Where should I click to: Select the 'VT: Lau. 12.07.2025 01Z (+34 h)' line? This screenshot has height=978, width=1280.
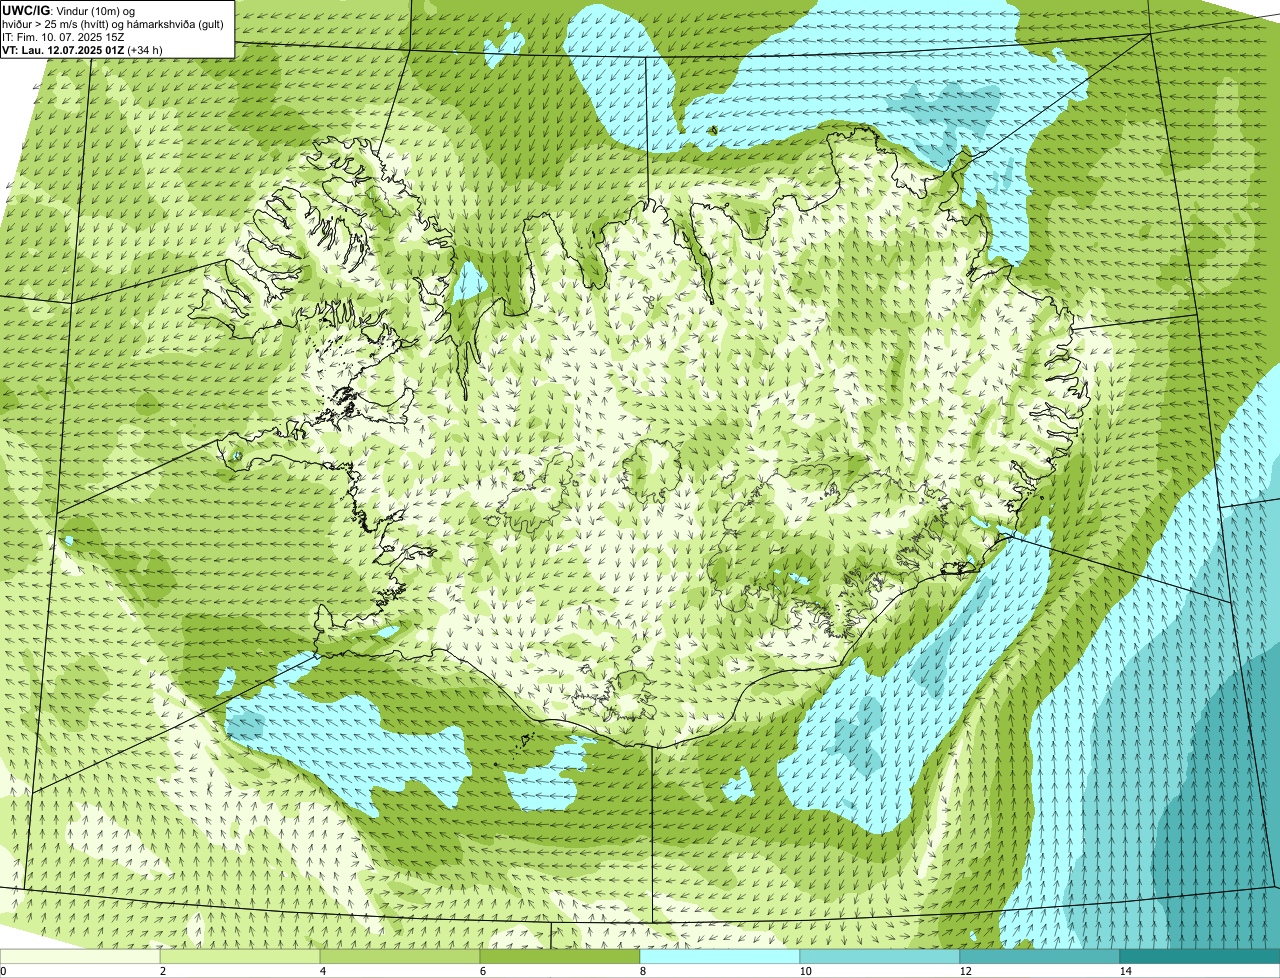click(82, 49)
